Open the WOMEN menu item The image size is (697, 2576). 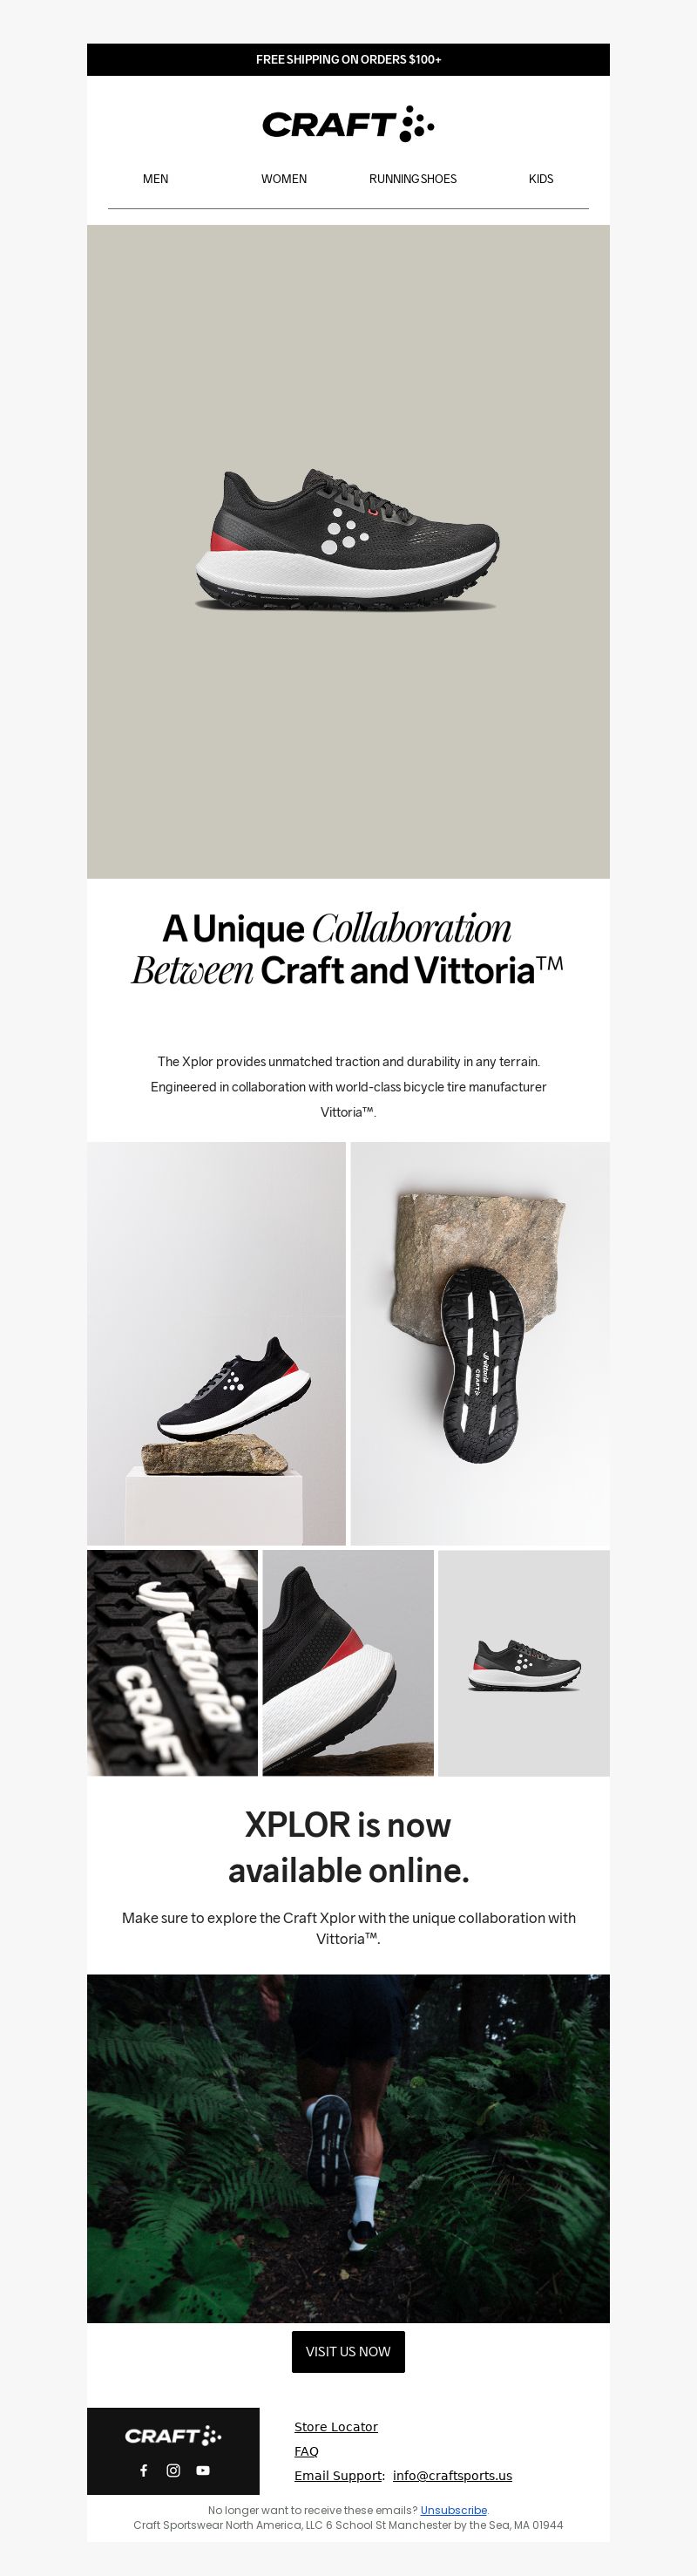click(x=284, y=179)
